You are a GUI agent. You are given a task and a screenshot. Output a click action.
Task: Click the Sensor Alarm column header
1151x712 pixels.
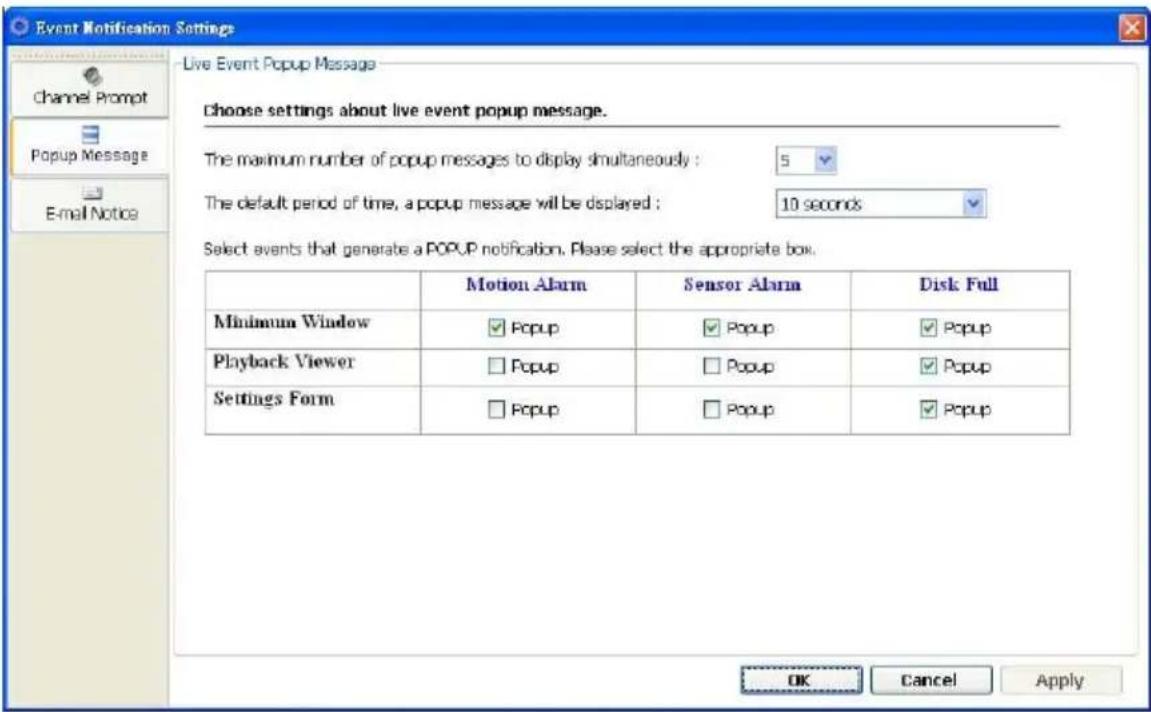coord(742,284)
